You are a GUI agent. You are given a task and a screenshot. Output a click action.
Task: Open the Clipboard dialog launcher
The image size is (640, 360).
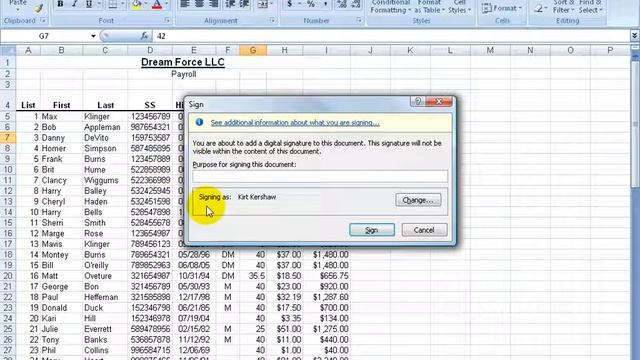pos(43,20)
